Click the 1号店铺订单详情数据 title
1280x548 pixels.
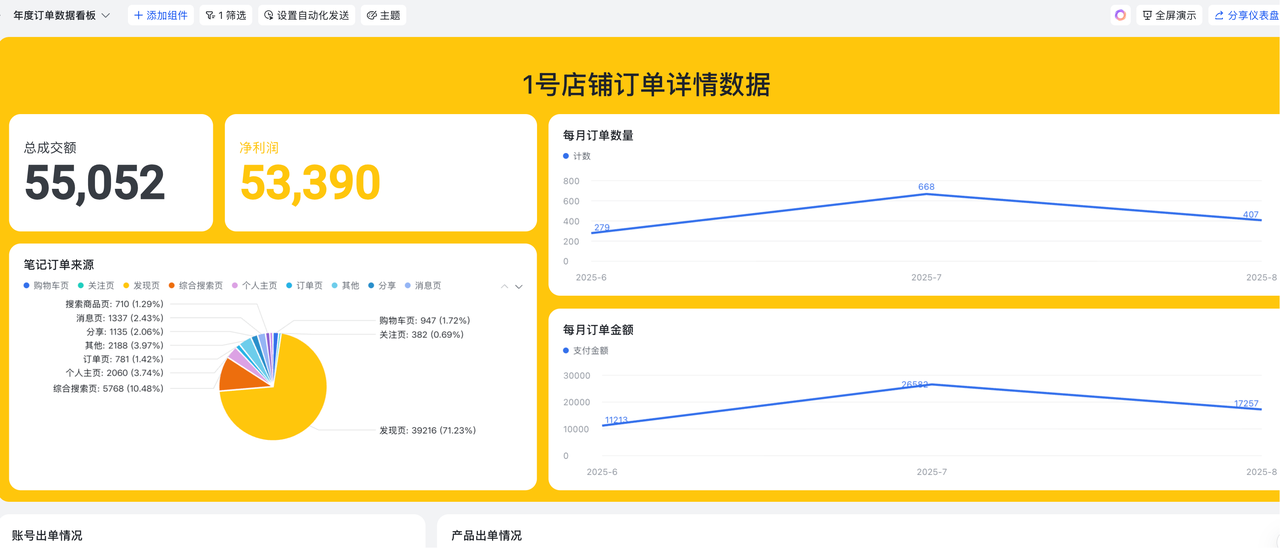point(646,85)
